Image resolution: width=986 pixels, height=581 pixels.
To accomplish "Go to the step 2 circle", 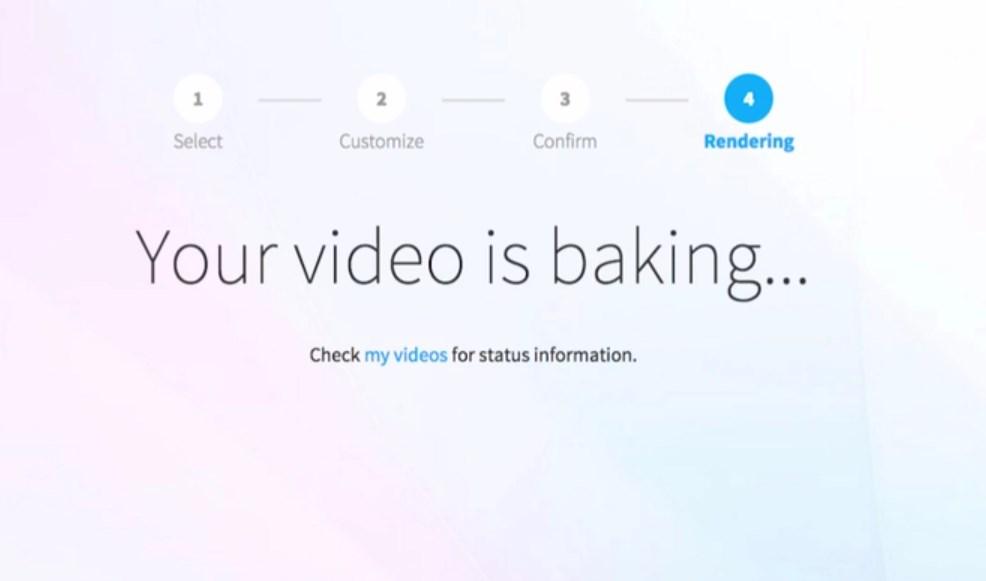I will 381,99.
